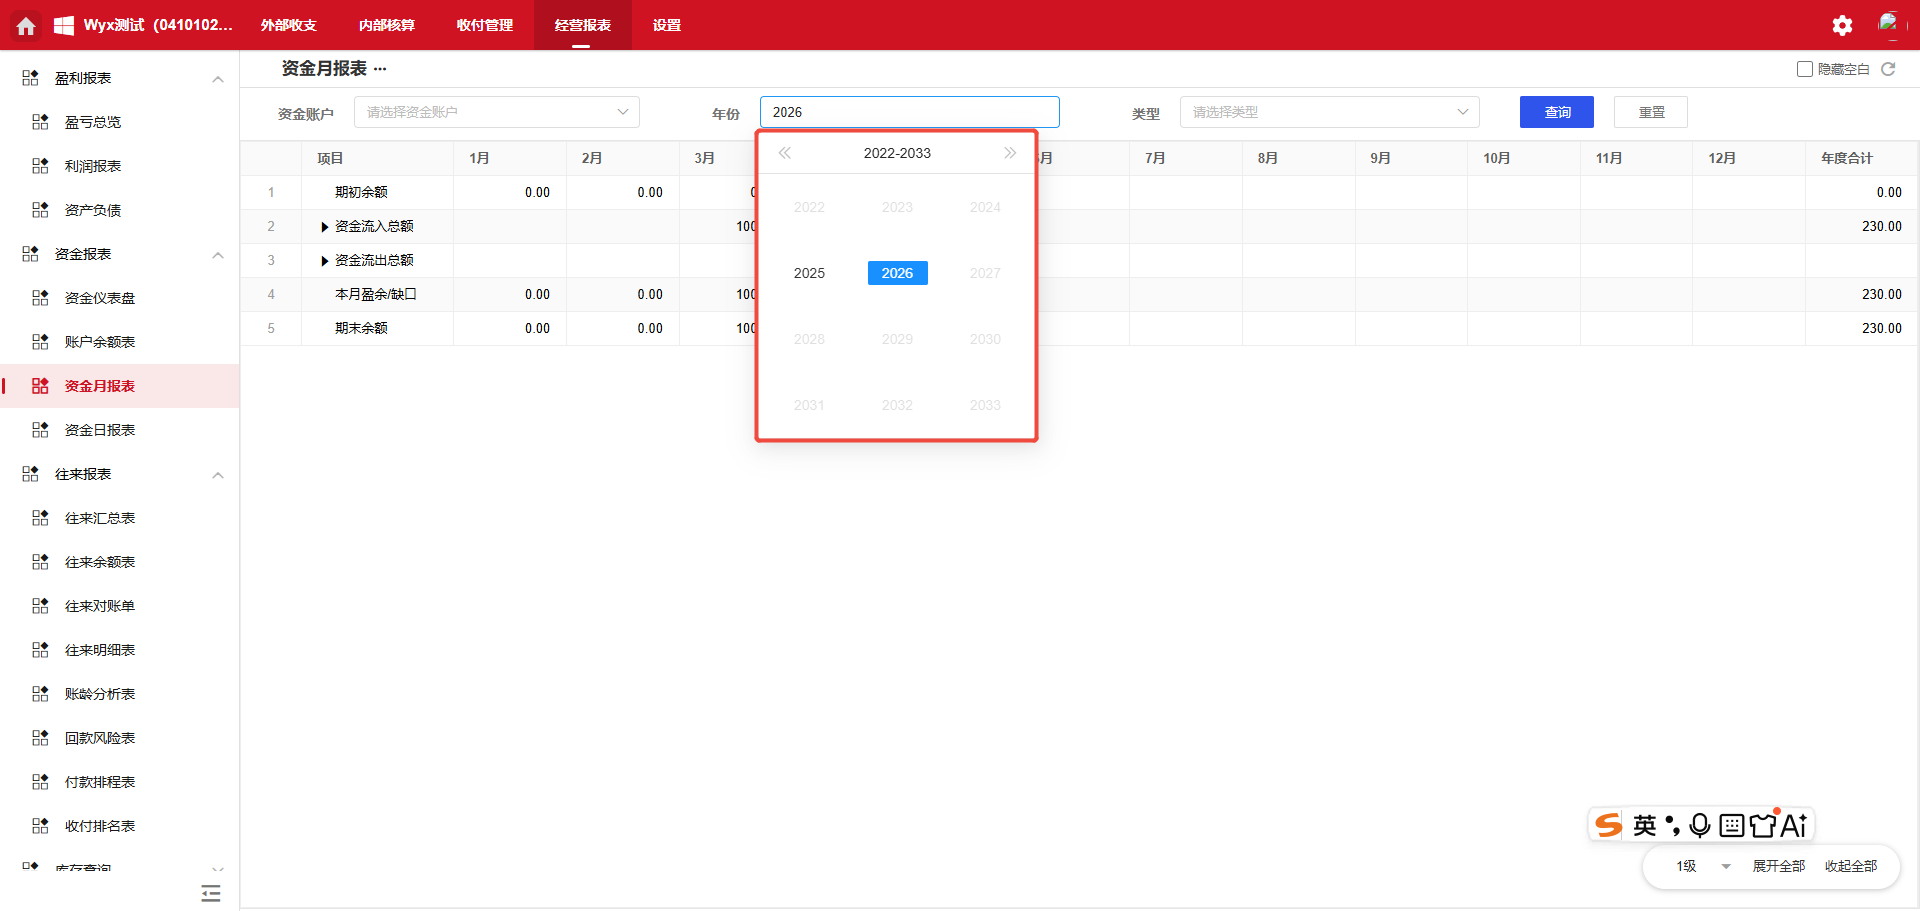Expand the 资金流出总额 row triangle
Screen dimensions: 1920x911
324,261
